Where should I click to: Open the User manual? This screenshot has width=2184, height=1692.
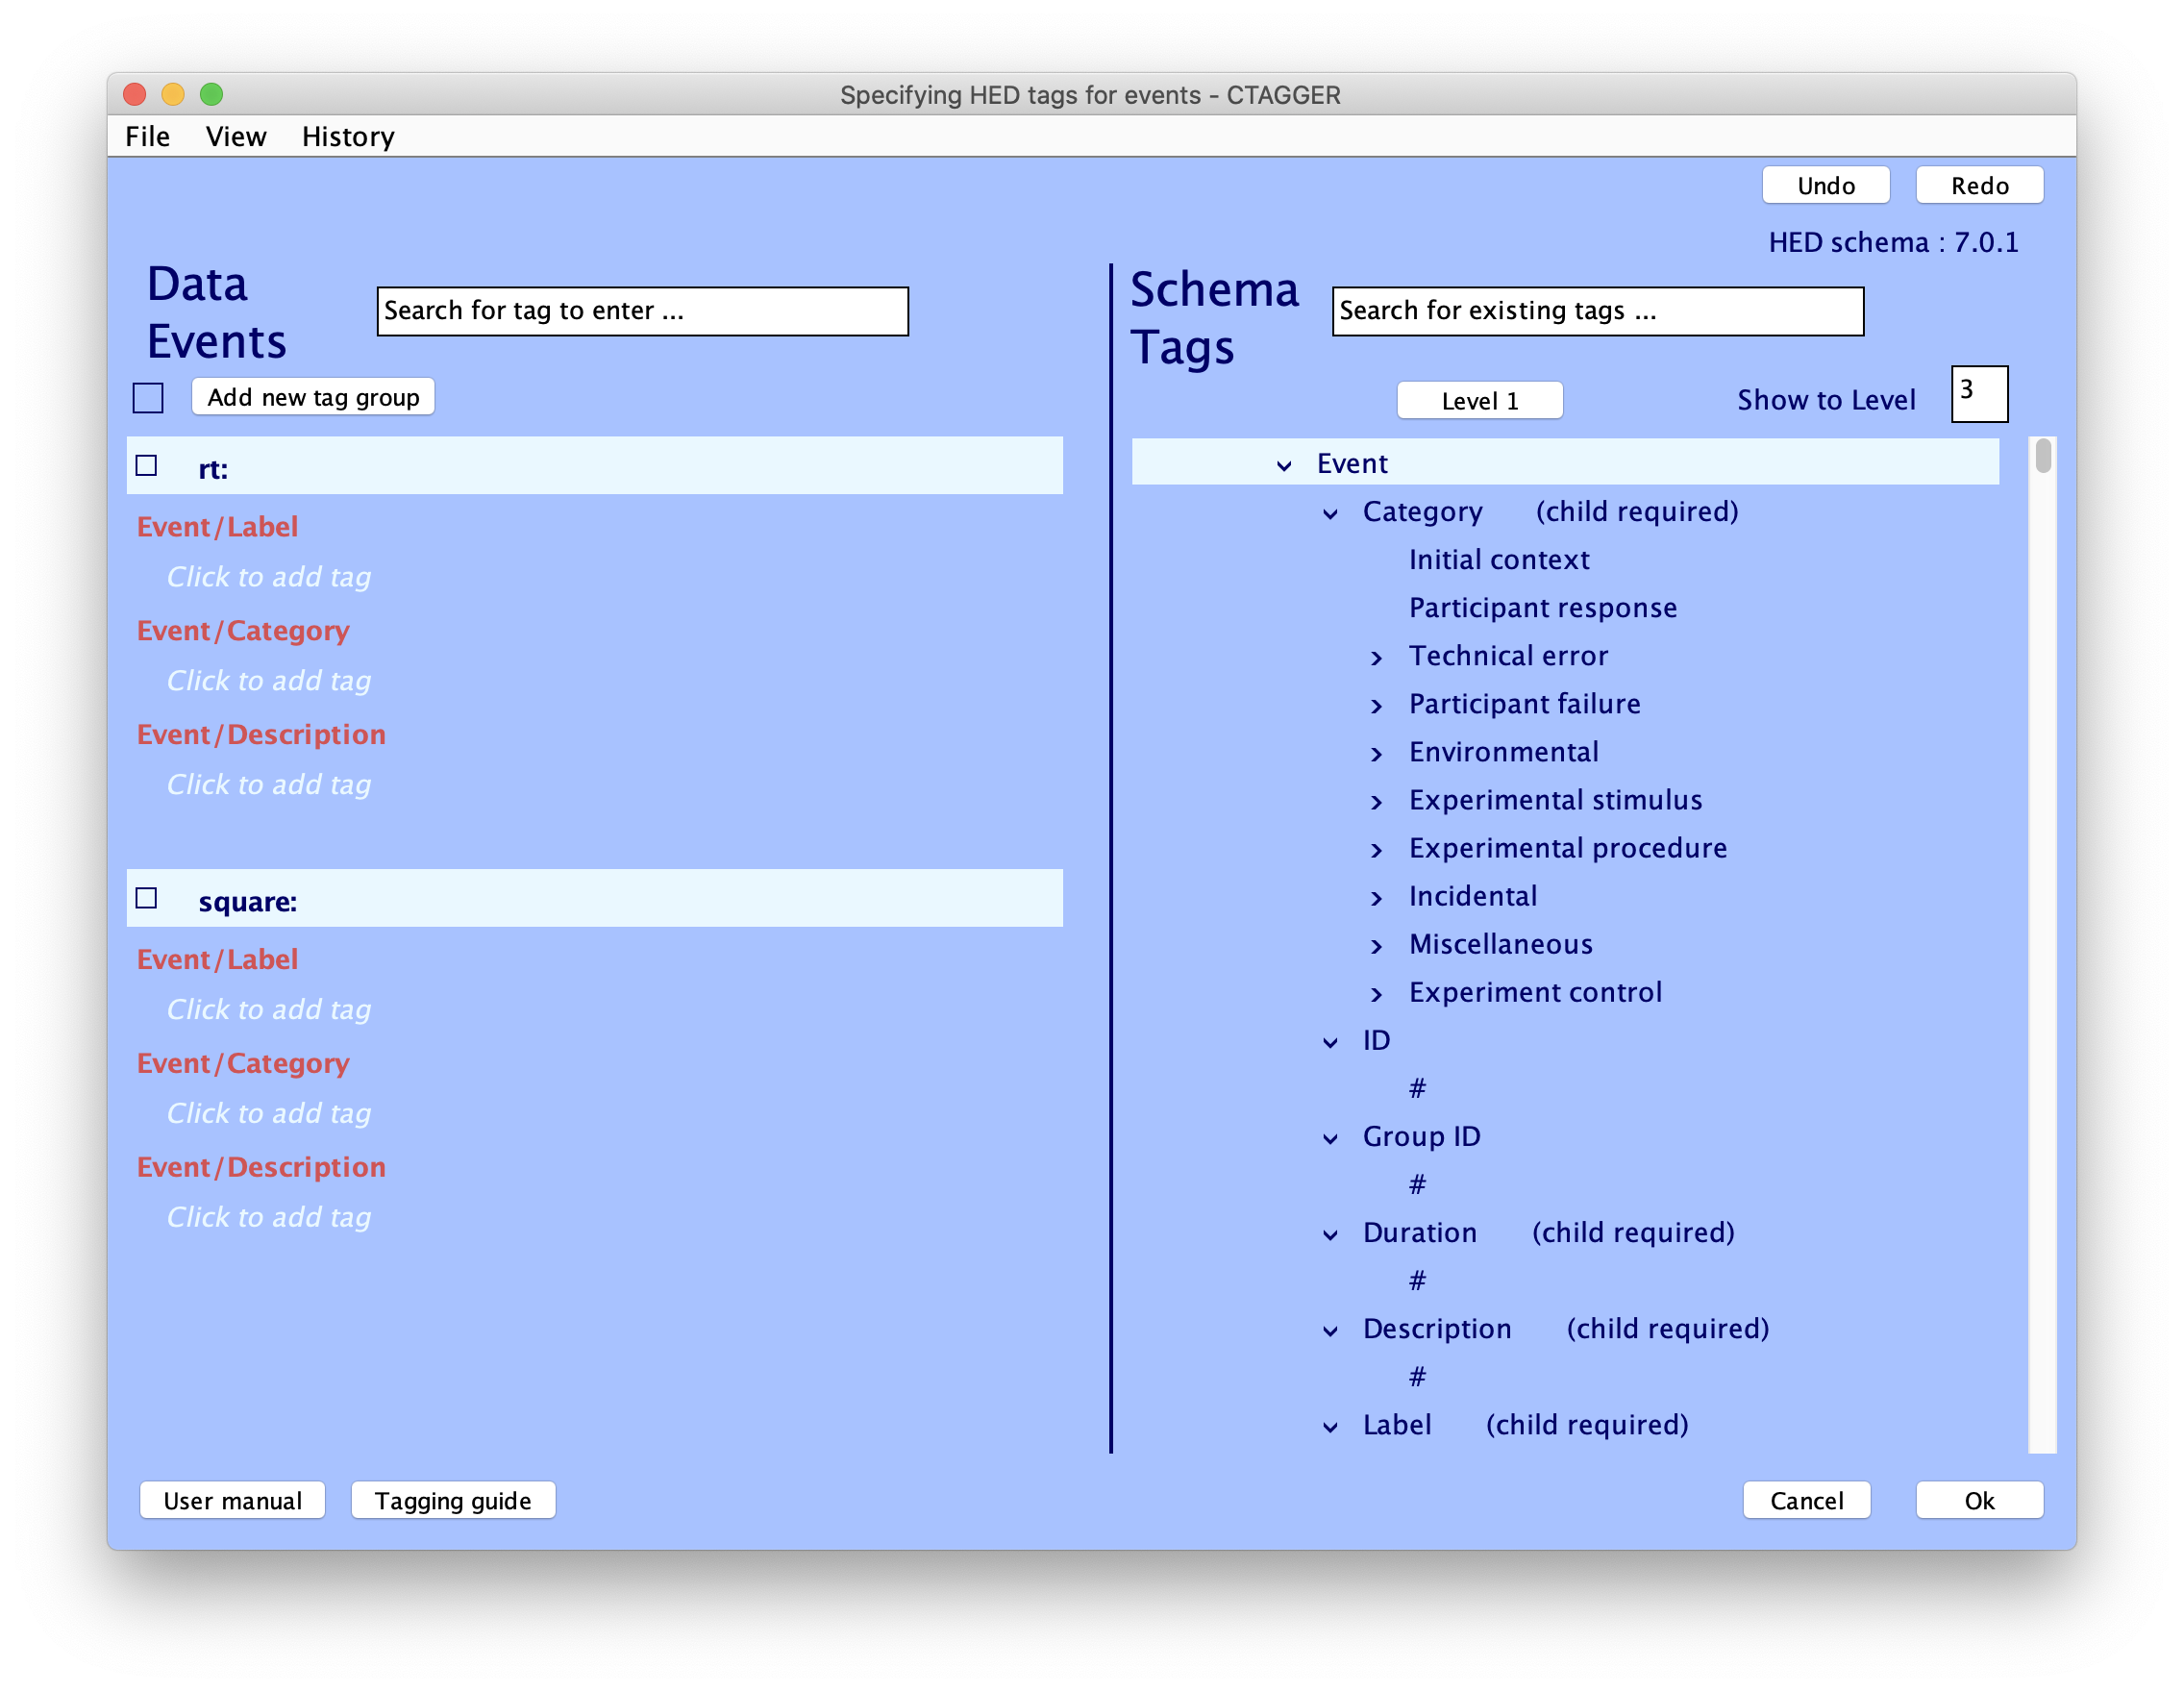click(x=232, y=1501)
